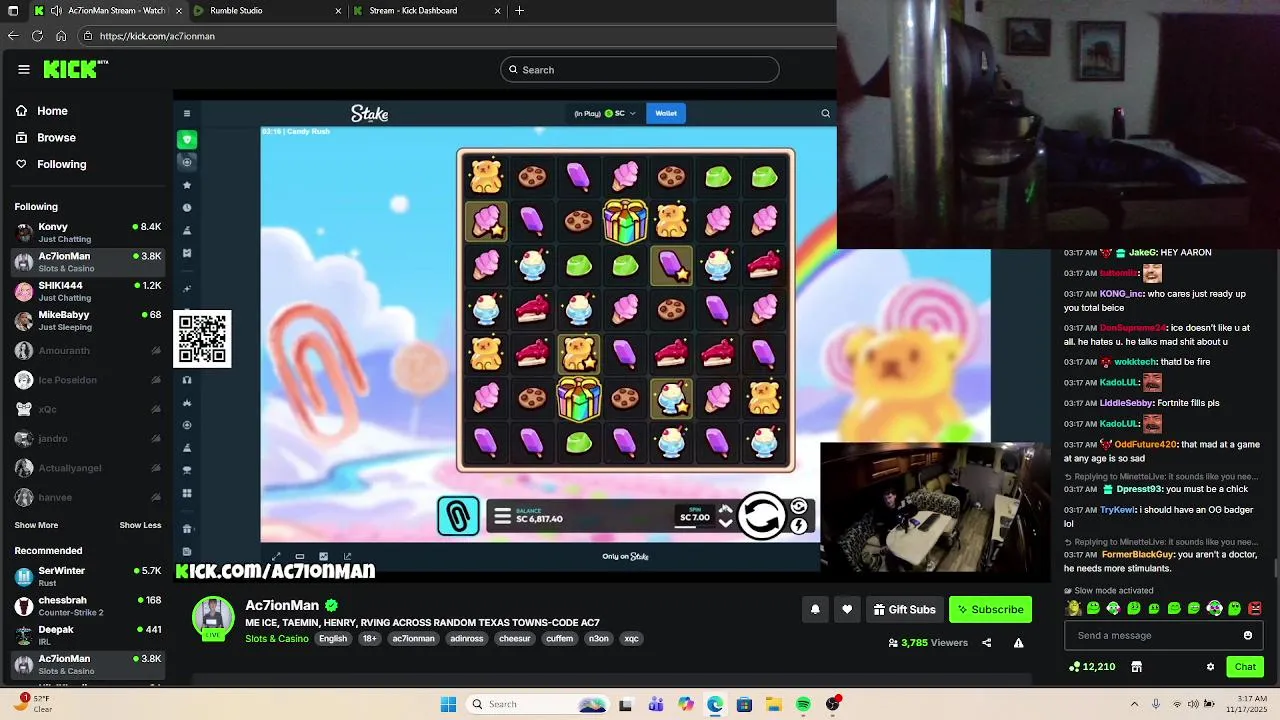Click the Gift Subs button
This screenshot has width=1280, height=720.
coord(905,609)
